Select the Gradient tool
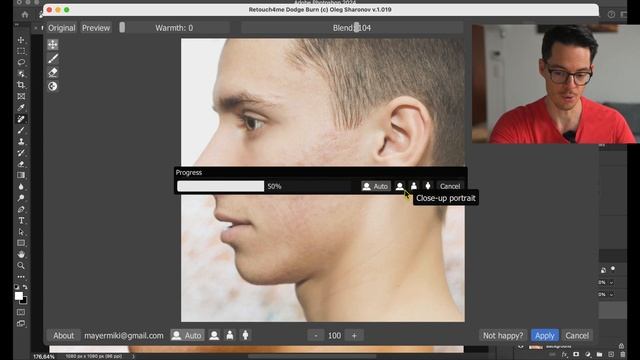 point(21,176)
